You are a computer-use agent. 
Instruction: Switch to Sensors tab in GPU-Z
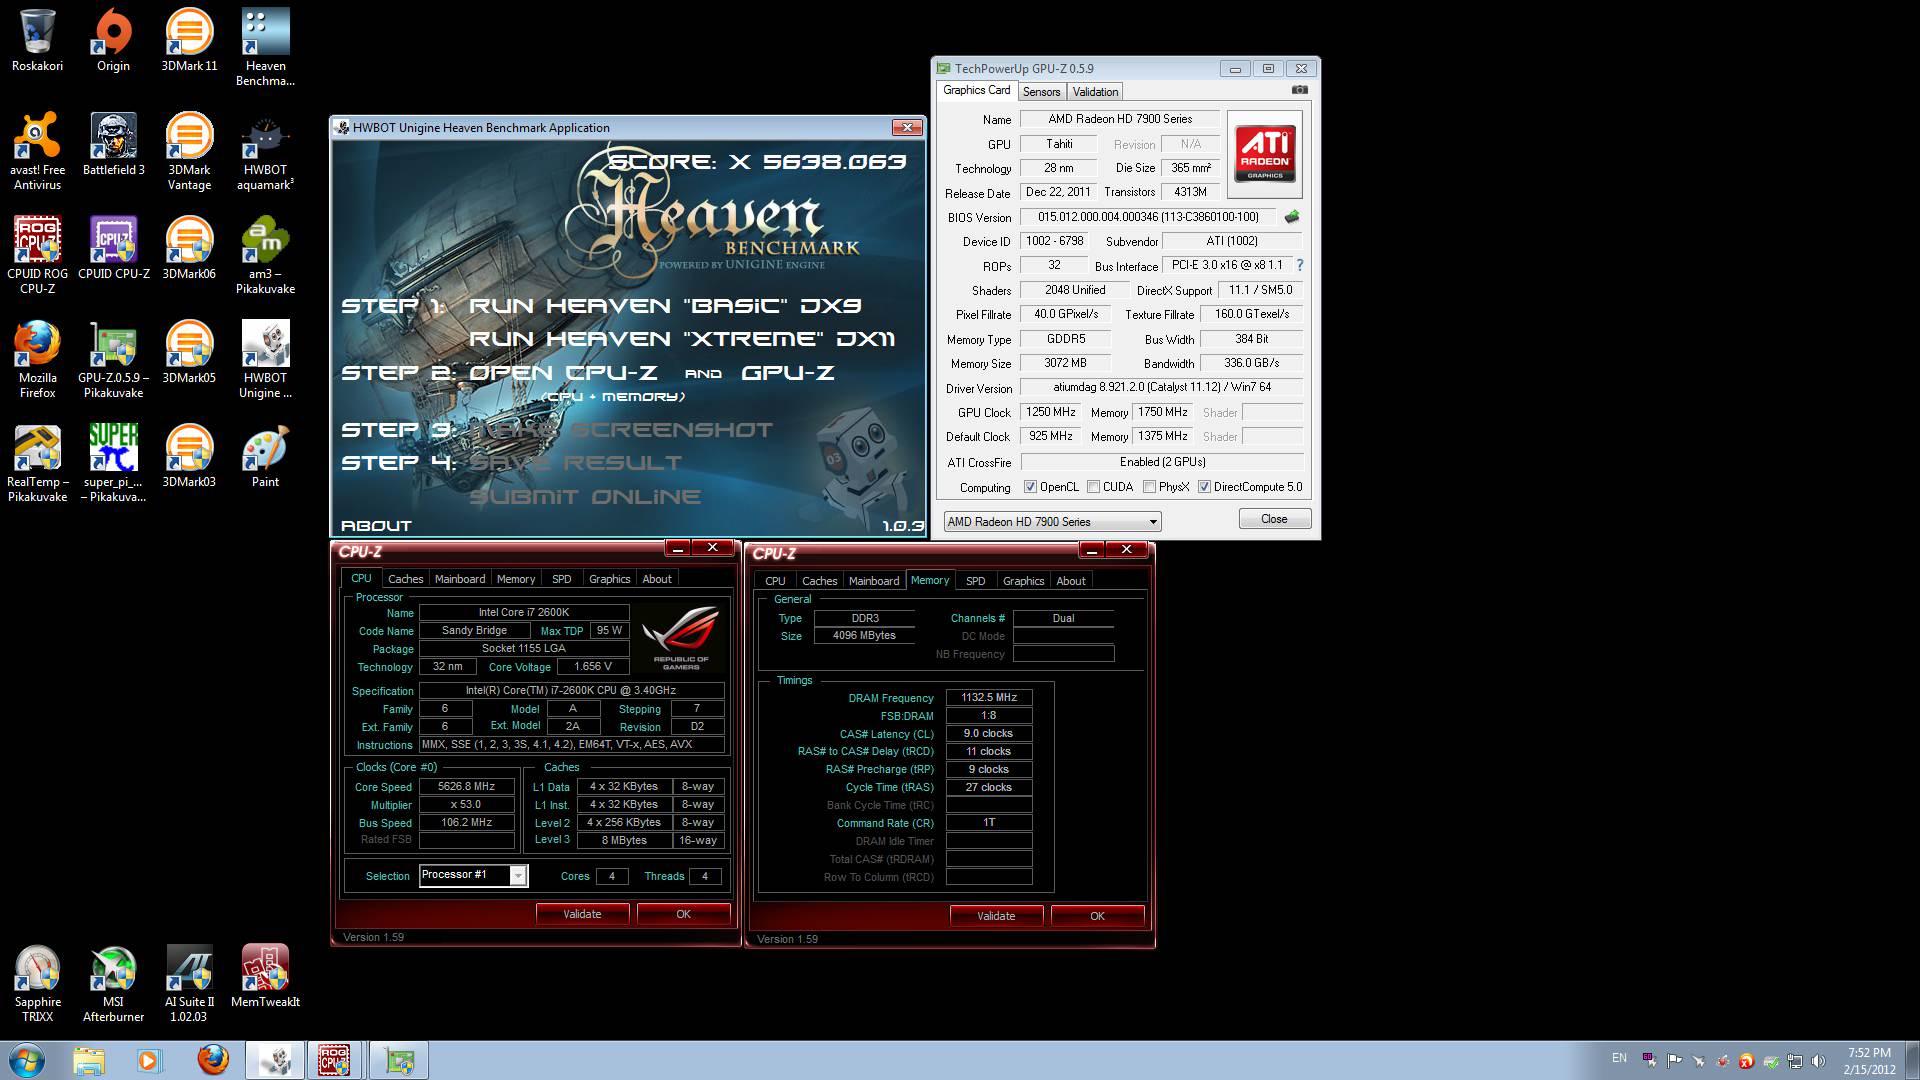[1041, 91]
